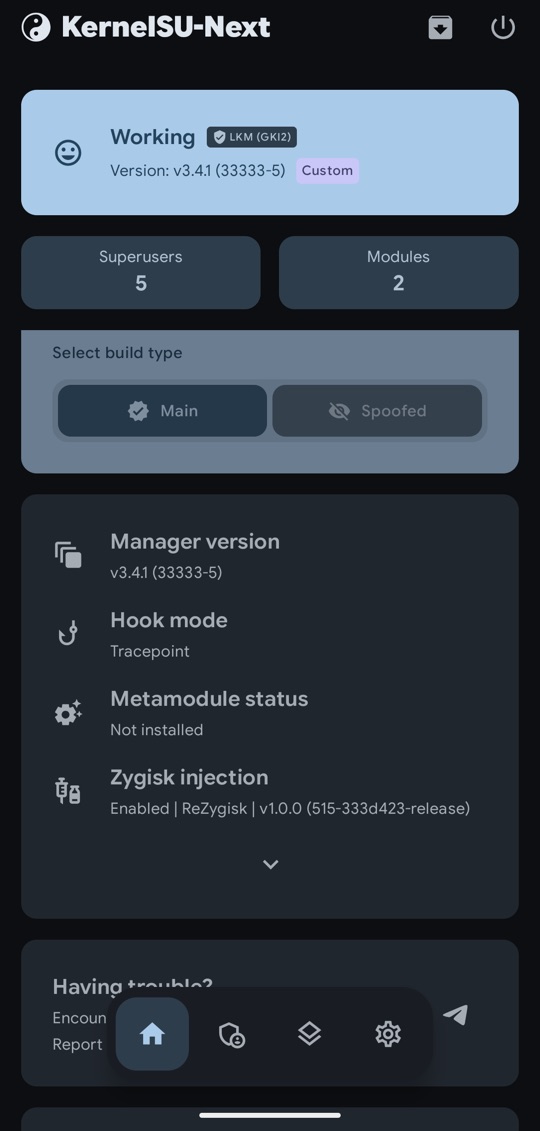
Task: Tap the LKM (GKI2) badge
Action: tap(252, 137)
